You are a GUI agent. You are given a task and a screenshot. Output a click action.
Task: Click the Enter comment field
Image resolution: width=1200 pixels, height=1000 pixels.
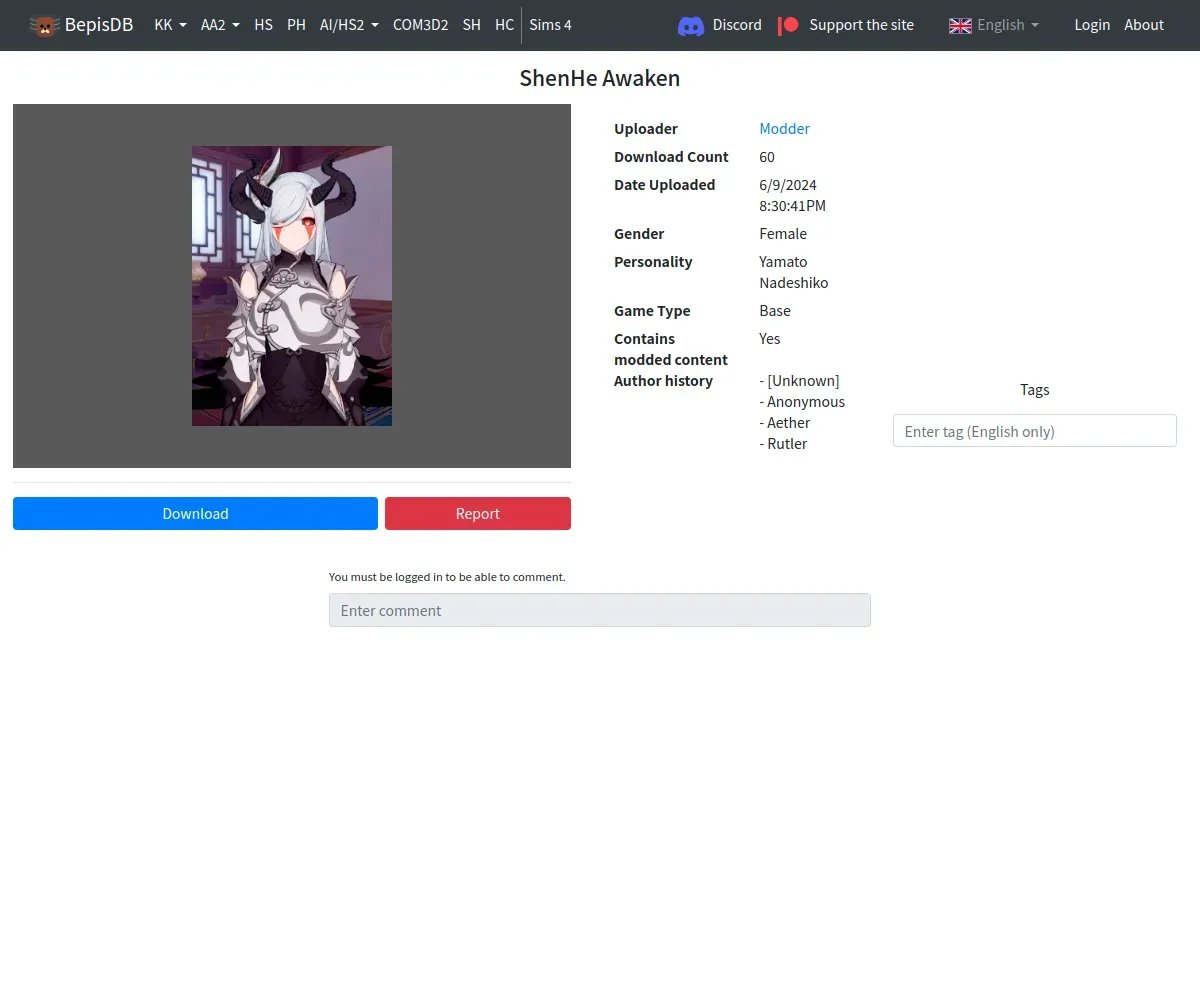[x=600, y=610]
